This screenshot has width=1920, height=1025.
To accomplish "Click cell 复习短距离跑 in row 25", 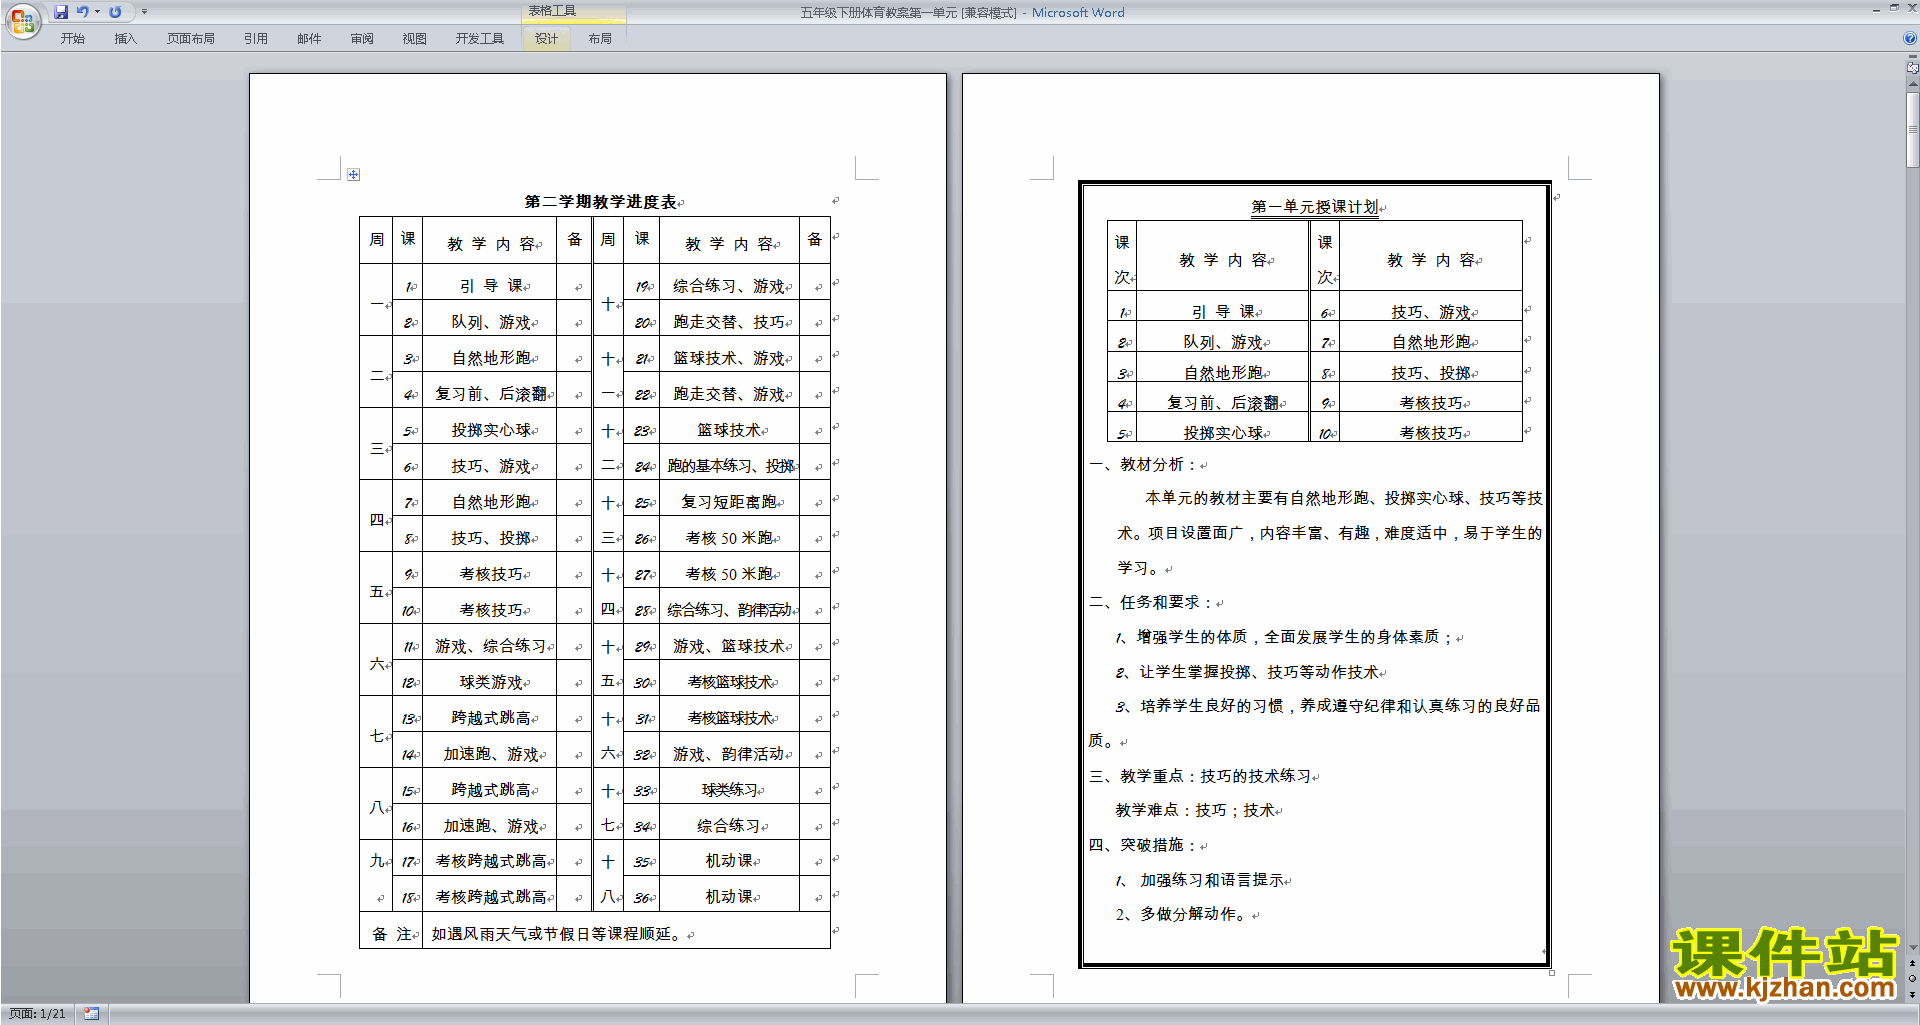I will (729, 502).
